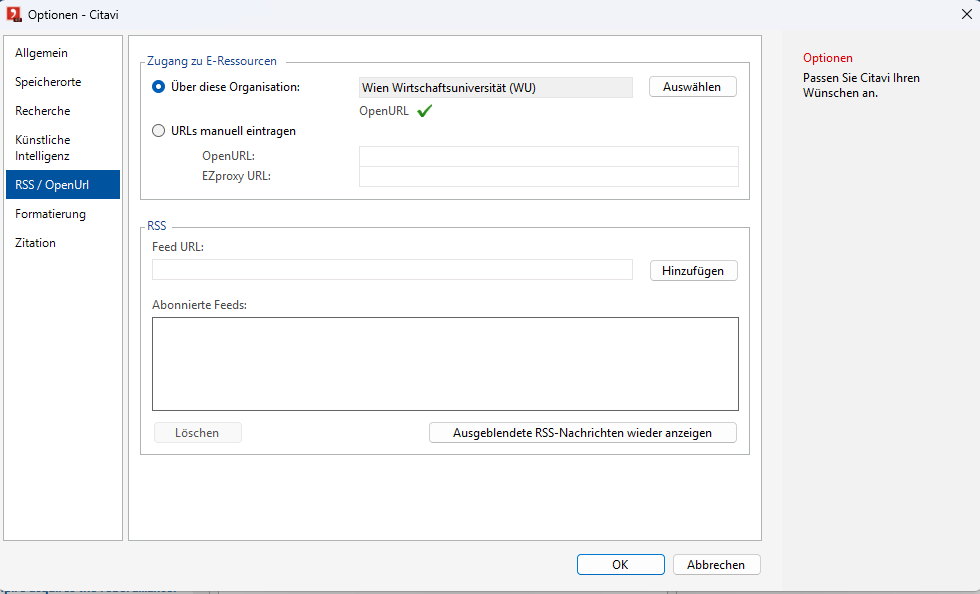Click Hinzufügen to add feed
The width and height of the screenshot is (980, 594).
pos(693,270)
